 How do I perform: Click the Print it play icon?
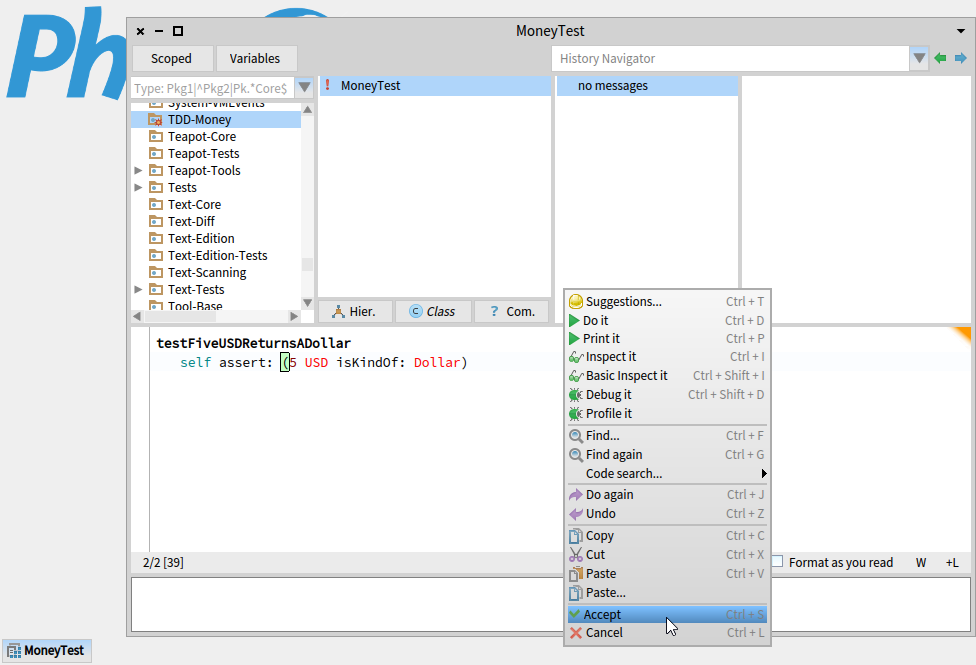point(575,339)
